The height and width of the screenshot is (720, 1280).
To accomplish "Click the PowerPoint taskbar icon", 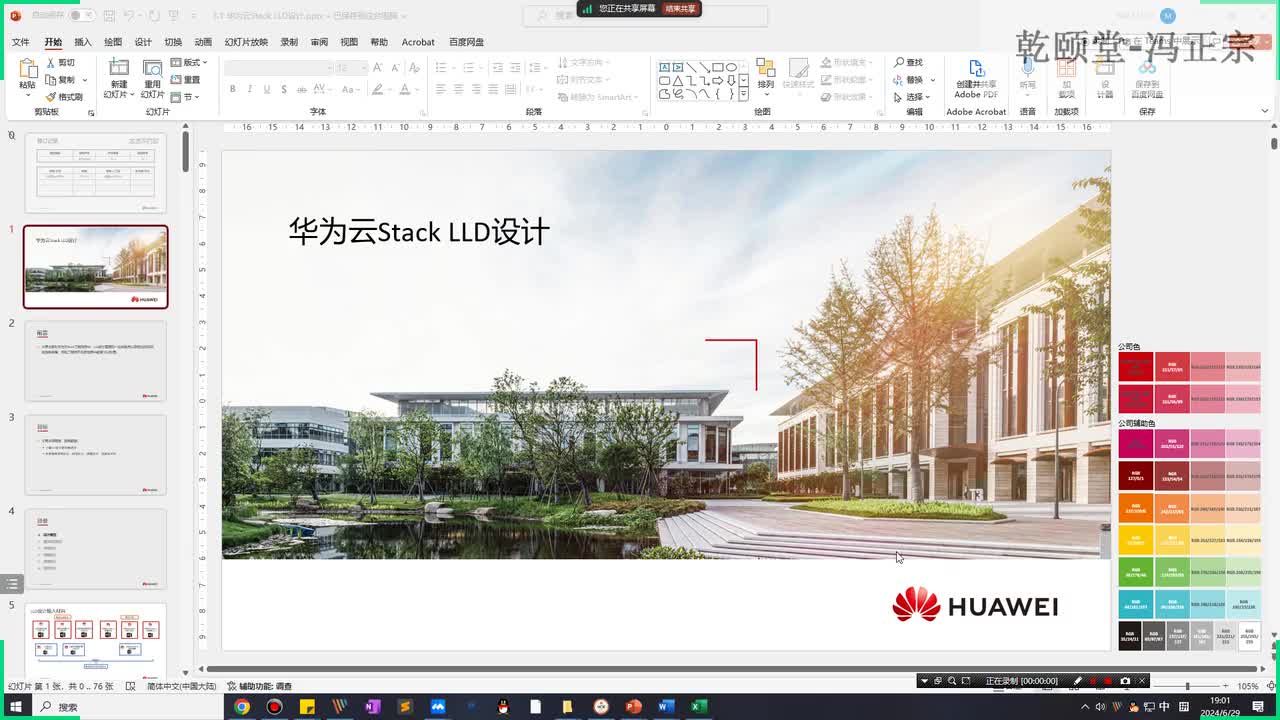I will click(633, 707).
